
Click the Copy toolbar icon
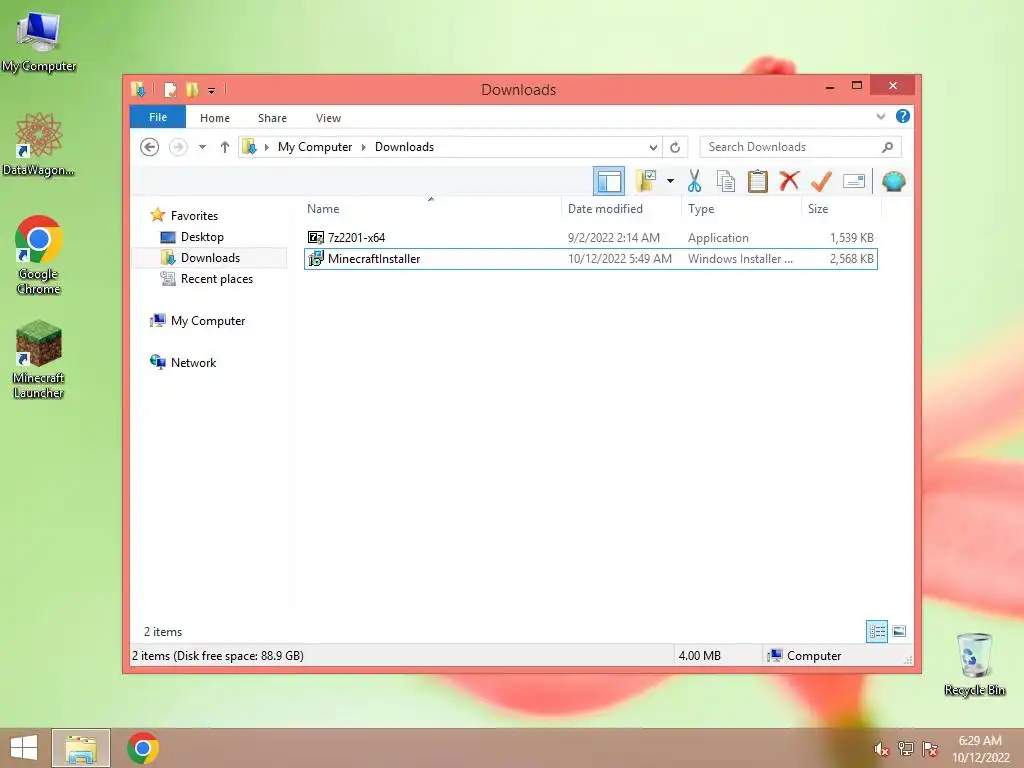click(726, 181)
